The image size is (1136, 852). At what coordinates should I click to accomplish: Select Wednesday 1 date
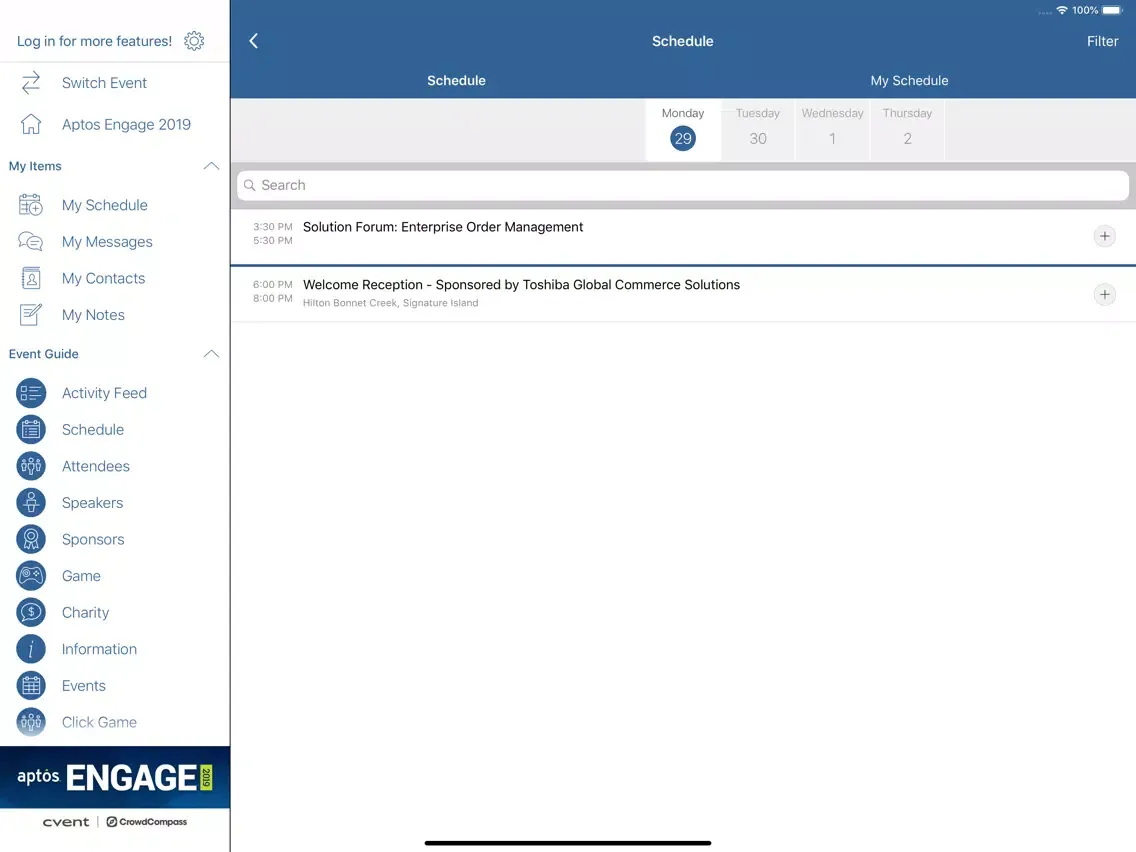pyautogui.click(x=832, y=130)
